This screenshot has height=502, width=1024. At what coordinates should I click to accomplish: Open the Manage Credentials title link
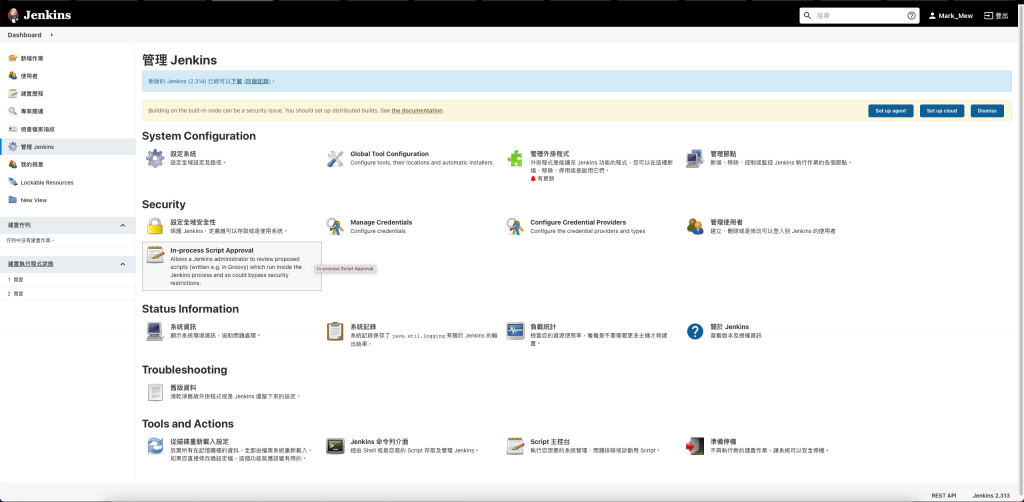pyautogui.click(x=381, y=222)
